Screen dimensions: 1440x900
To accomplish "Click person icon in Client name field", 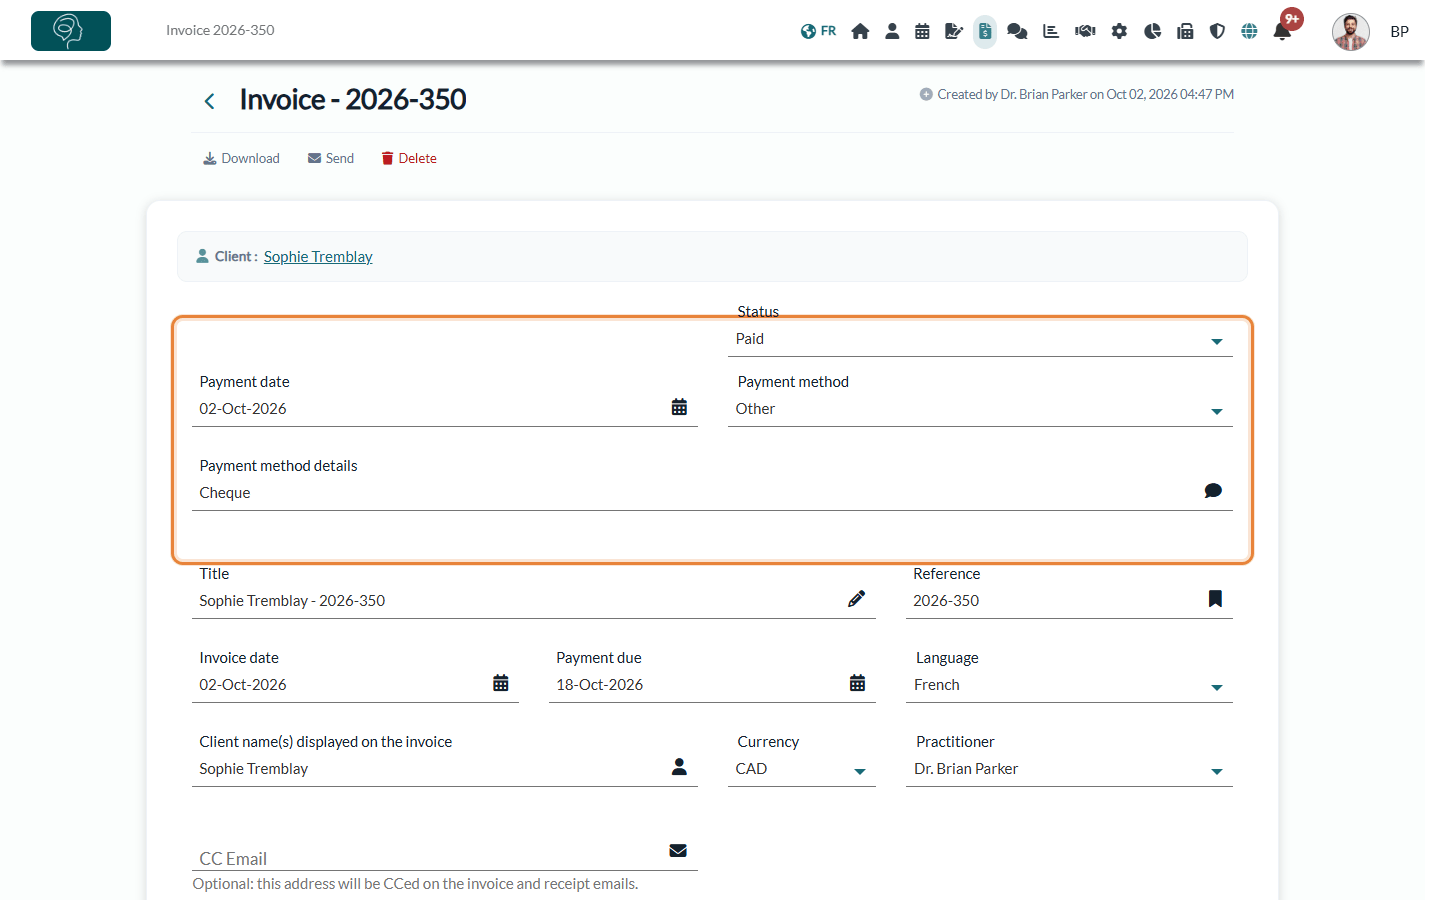I will [x=679, y=767].
